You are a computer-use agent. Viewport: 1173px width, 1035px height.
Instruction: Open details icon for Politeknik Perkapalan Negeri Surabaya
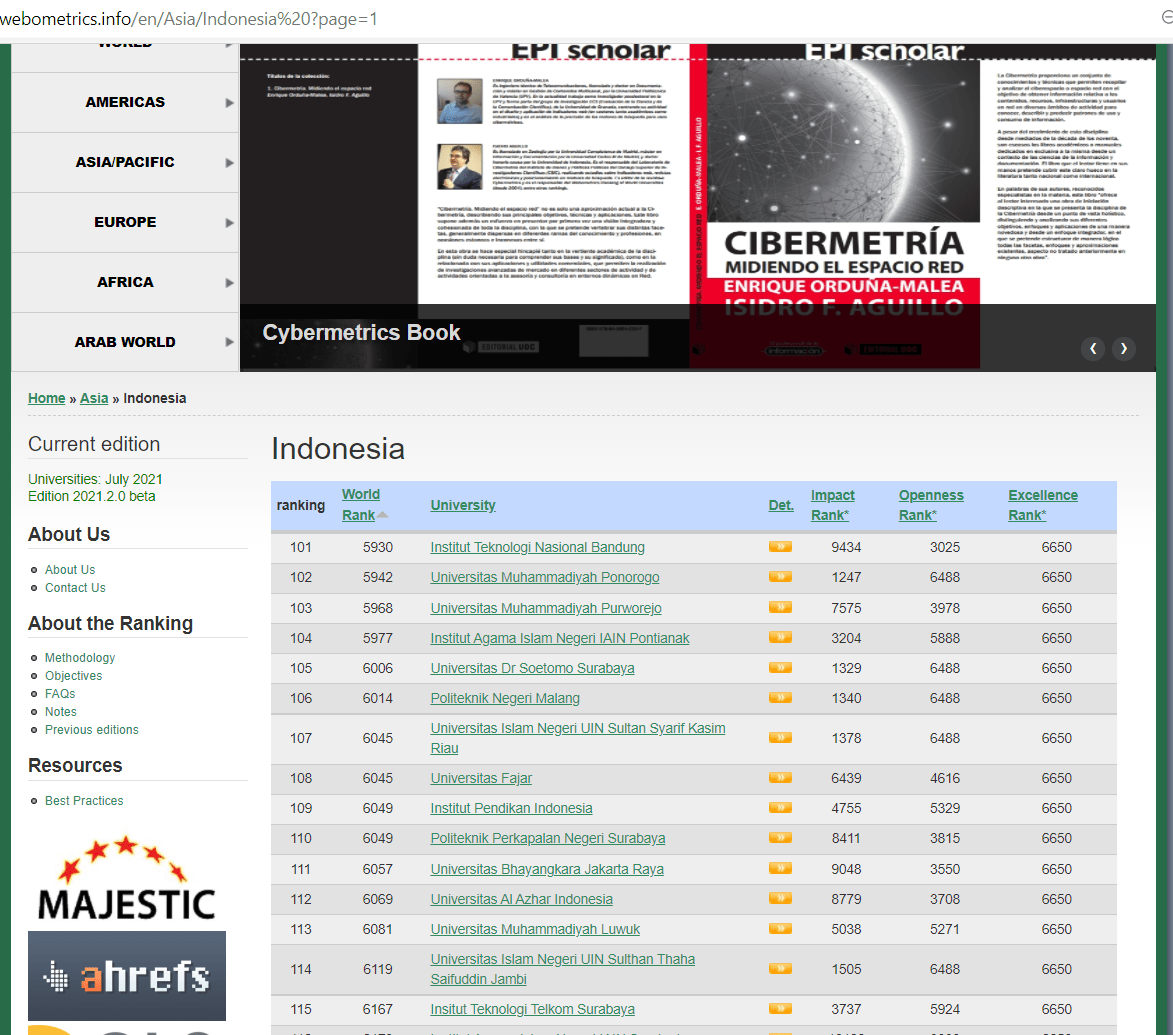point(780,838)
